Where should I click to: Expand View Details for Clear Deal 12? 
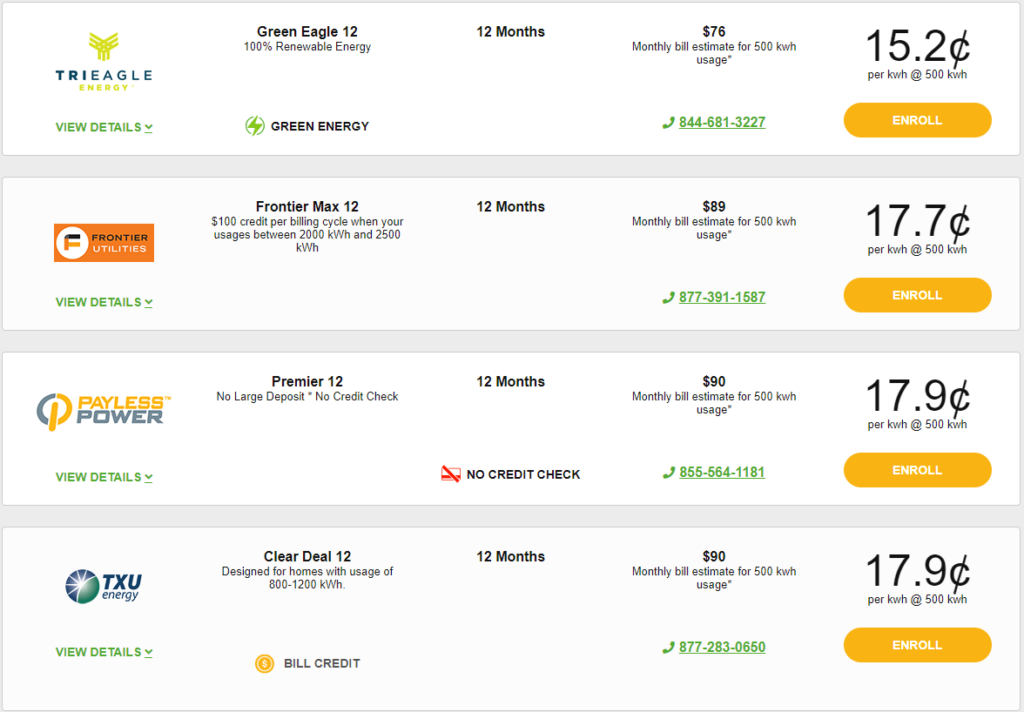coord(104,653)
